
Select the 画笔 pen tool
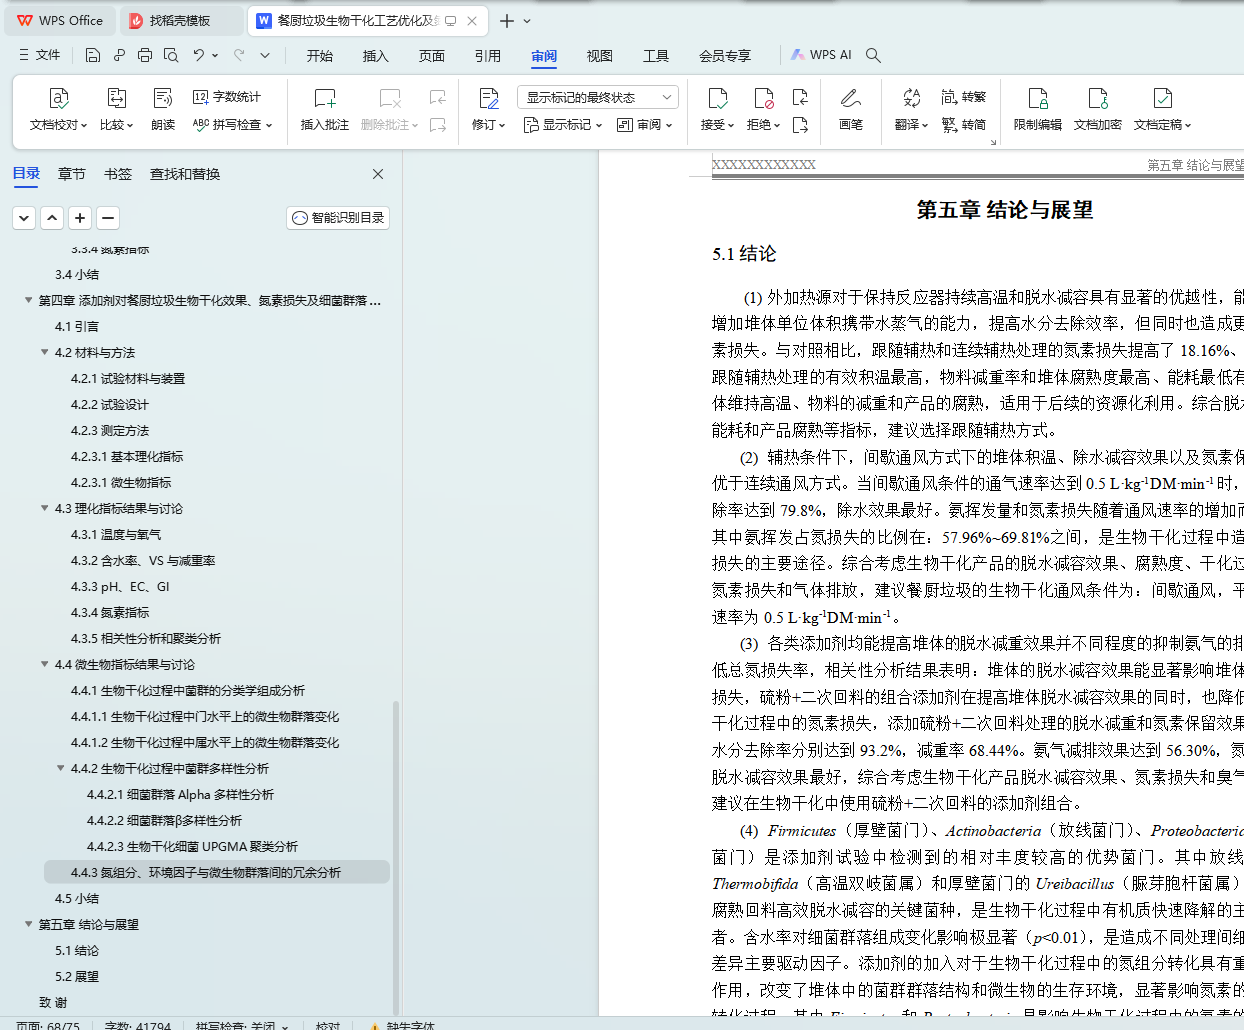851,108
